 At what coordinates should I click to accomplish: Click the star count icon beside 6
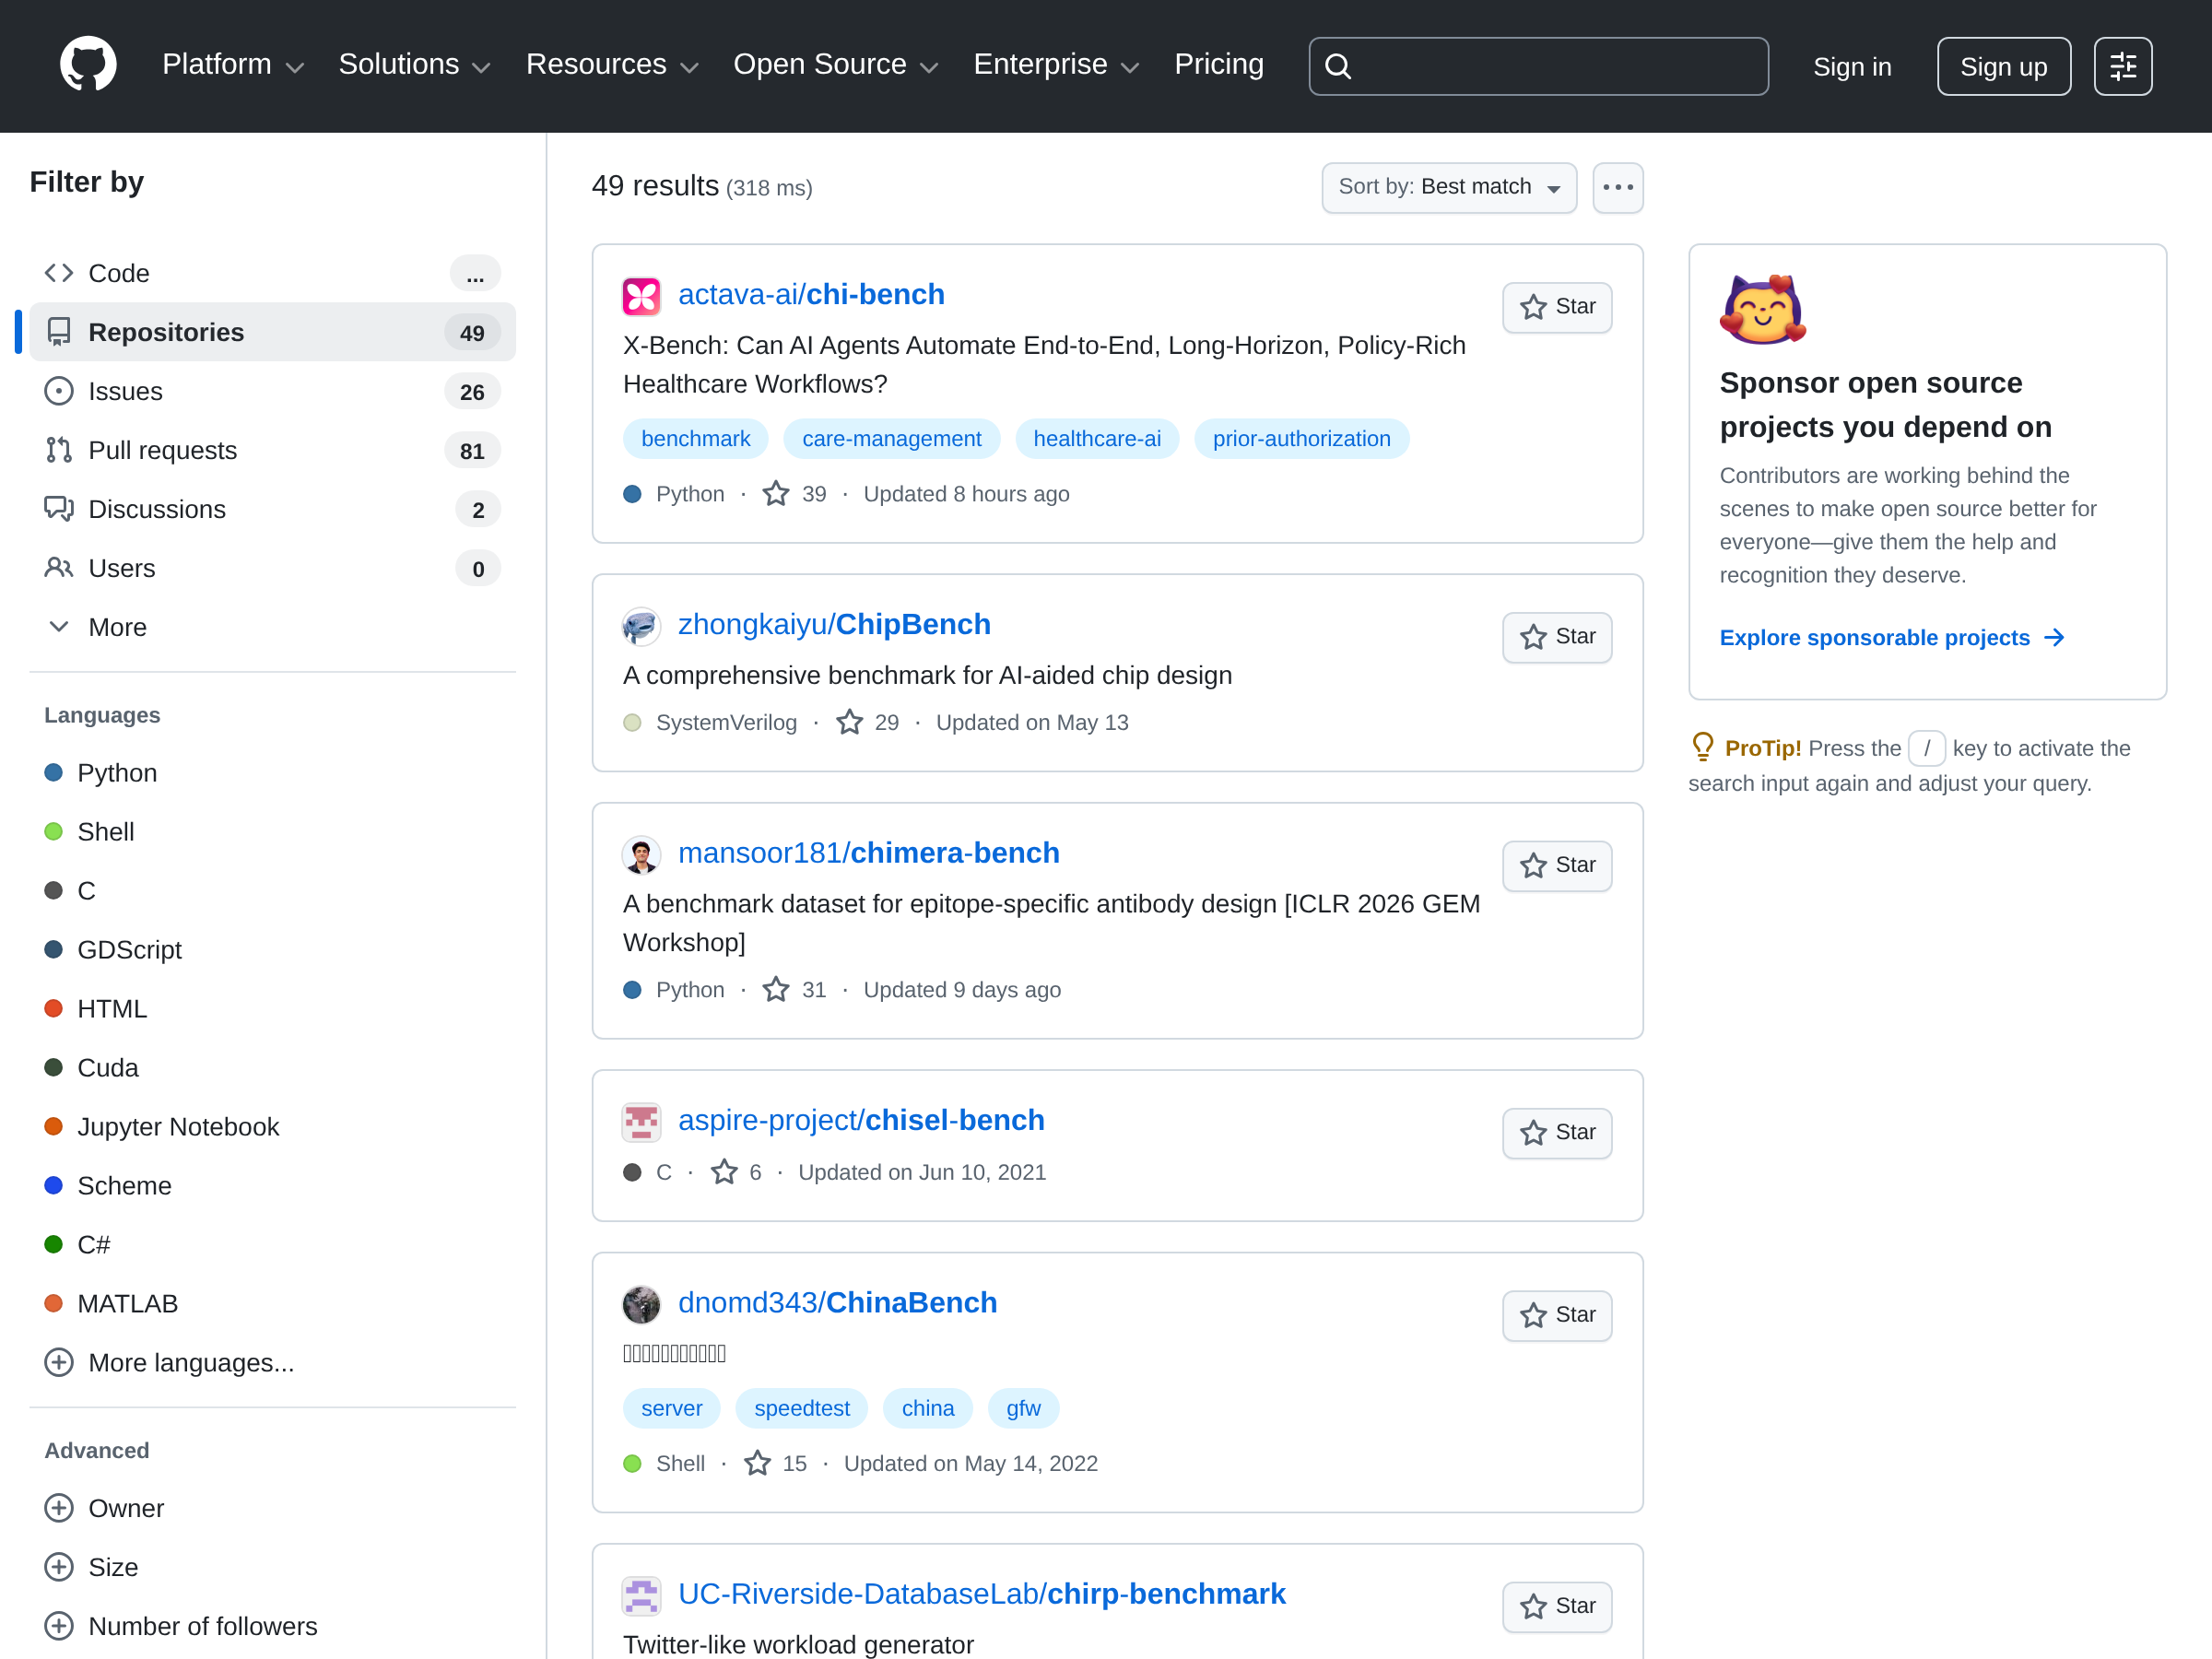pos(724,1172)
